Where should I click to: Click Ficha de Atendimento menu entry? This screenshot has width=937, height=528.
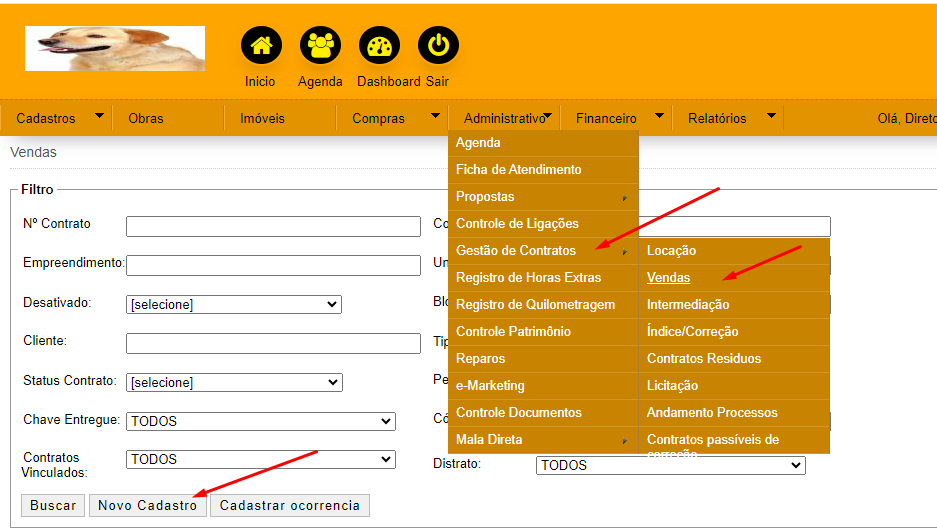point(518,169)
